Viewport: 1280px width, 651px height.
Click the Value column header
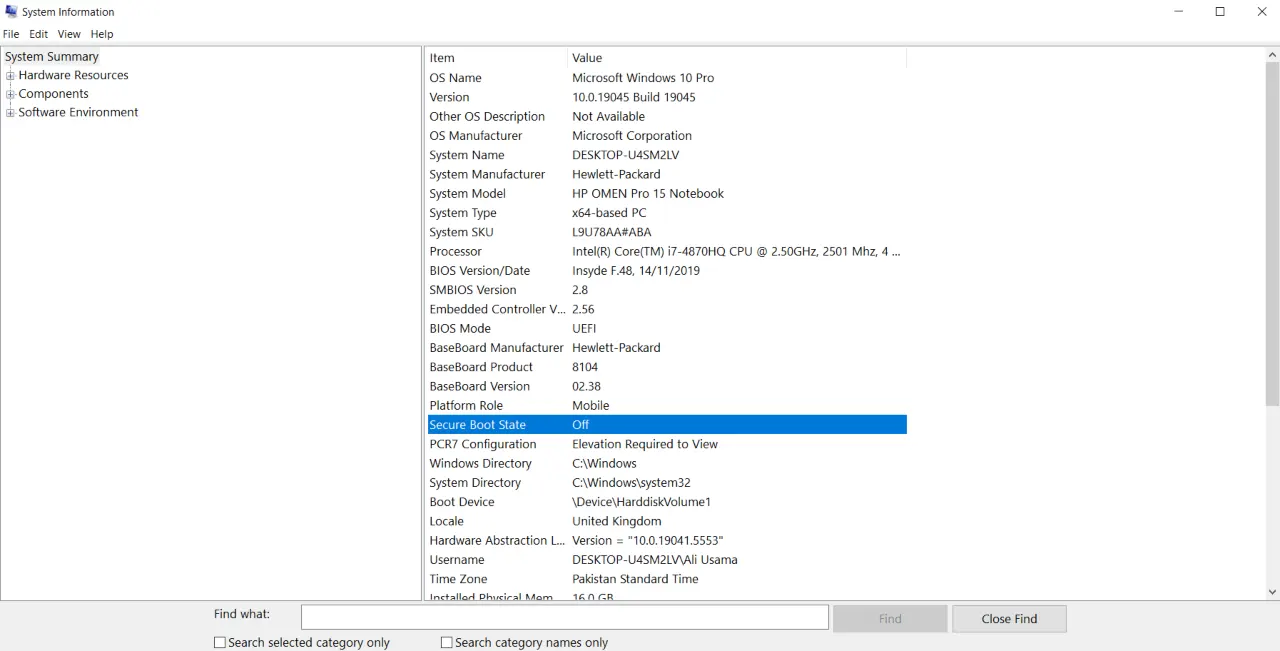point(736,58)
